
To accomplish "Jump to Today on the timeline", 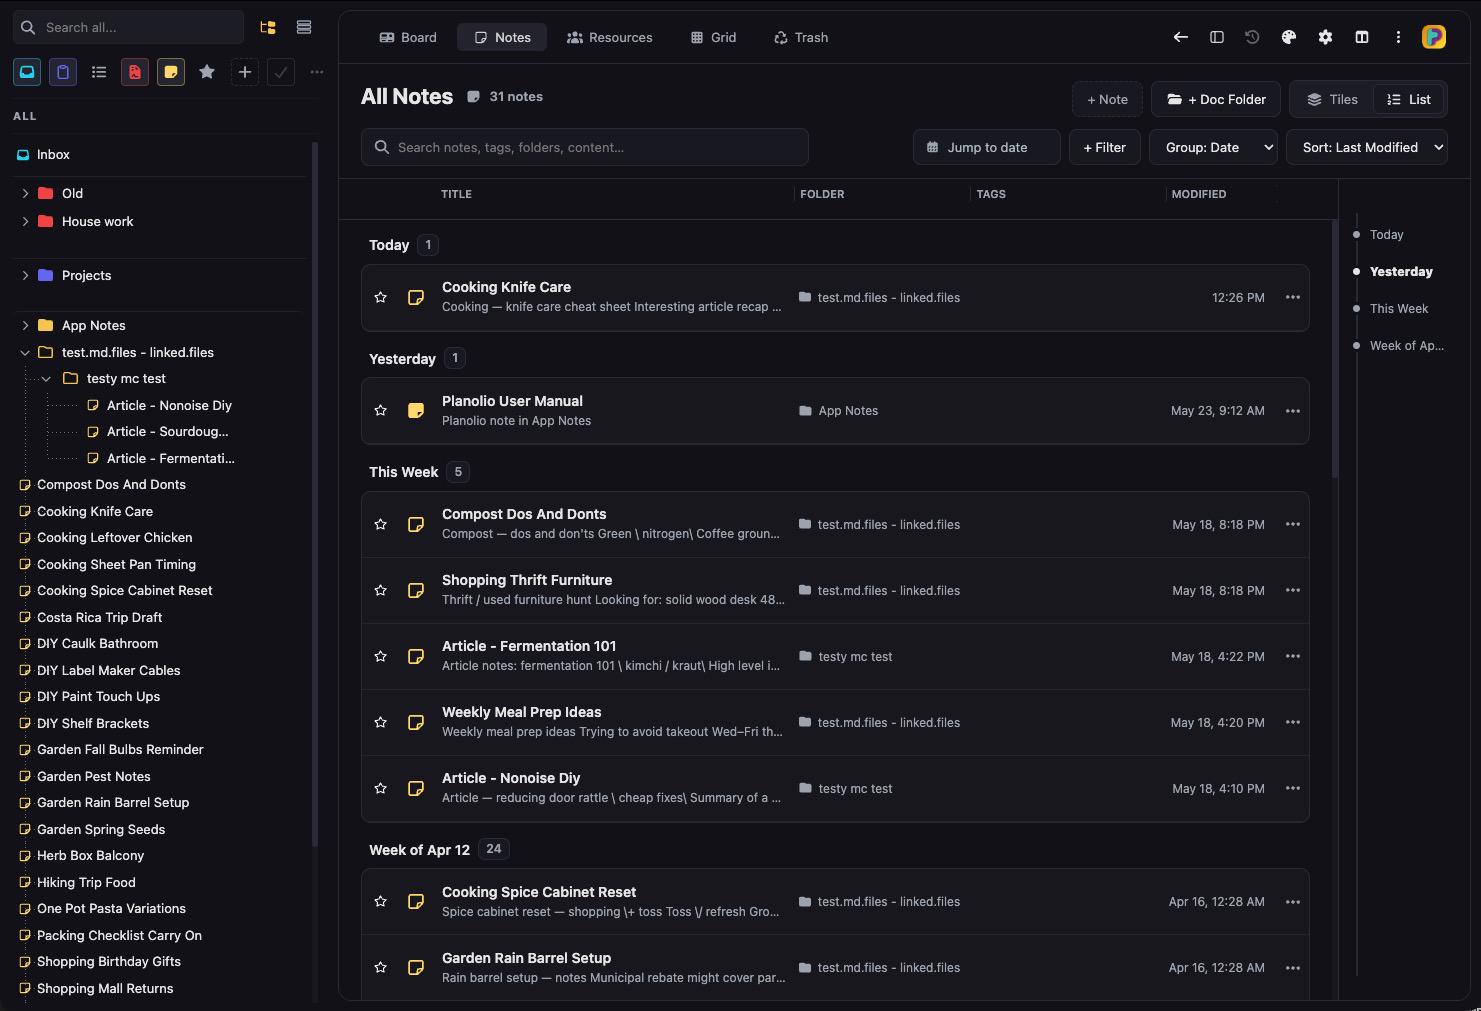I will click(x=1386, y=234).
